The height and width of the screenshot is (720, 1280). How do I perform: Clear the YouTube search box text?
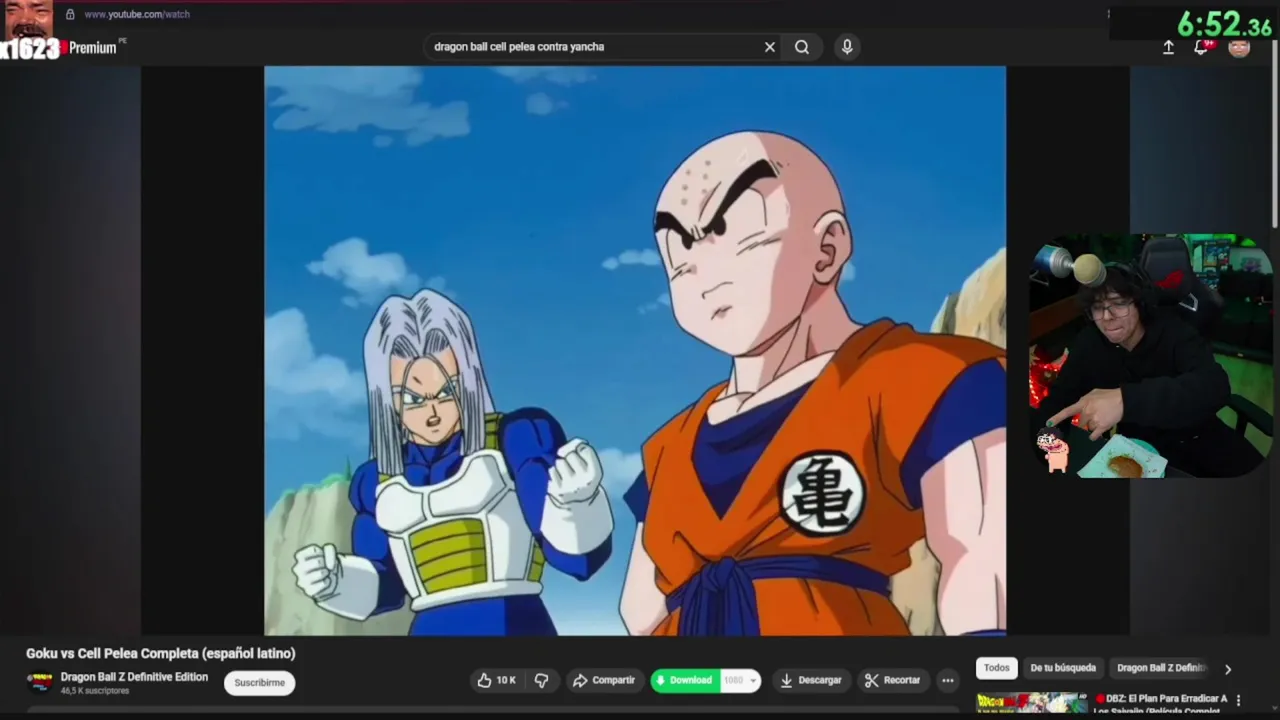[770, 47]
